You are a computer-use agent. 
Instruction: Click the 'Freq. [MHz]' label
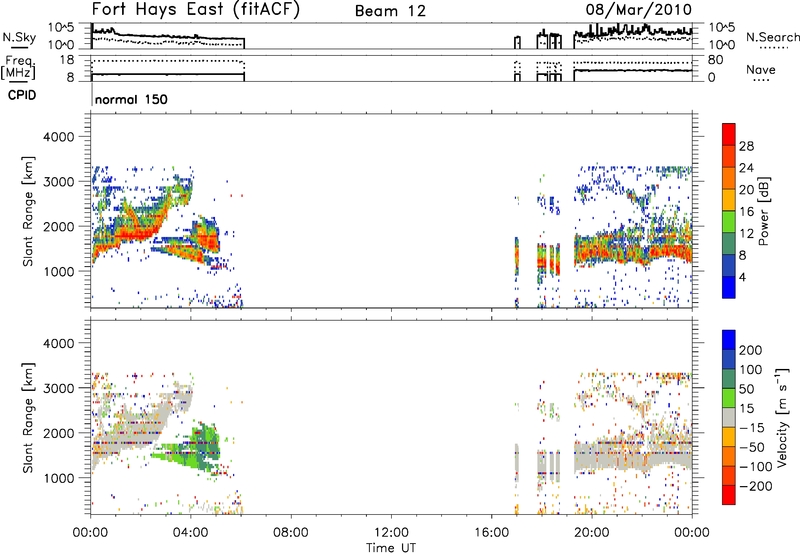(x=19, y=67)
